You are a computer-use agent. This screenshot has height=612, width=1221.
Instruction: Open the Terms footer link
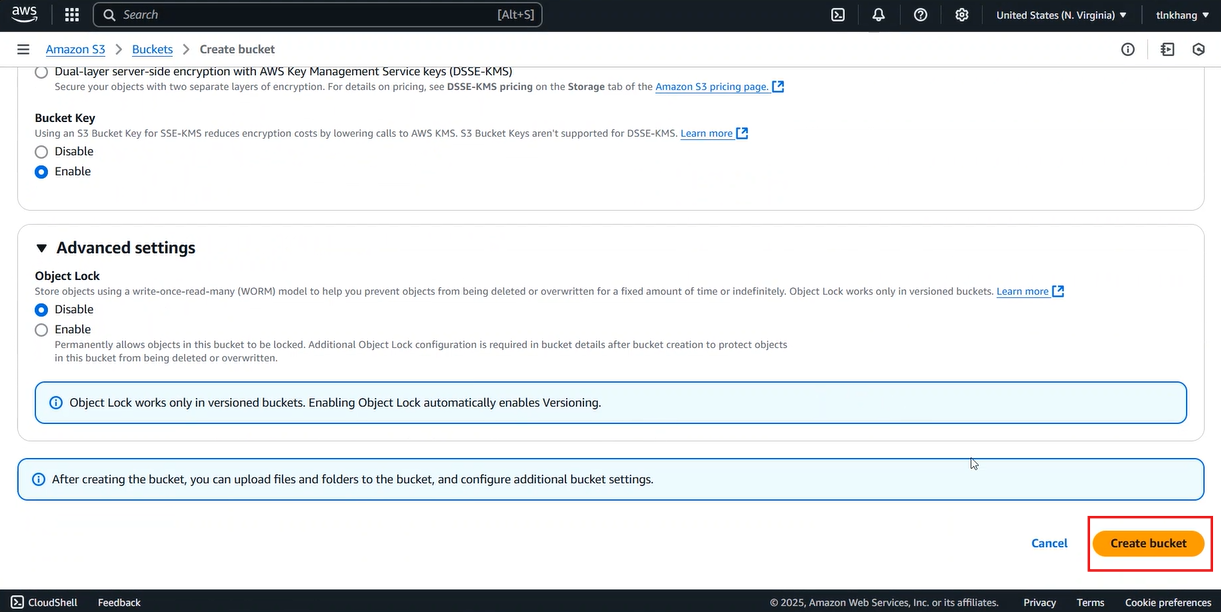(1090, 602)
